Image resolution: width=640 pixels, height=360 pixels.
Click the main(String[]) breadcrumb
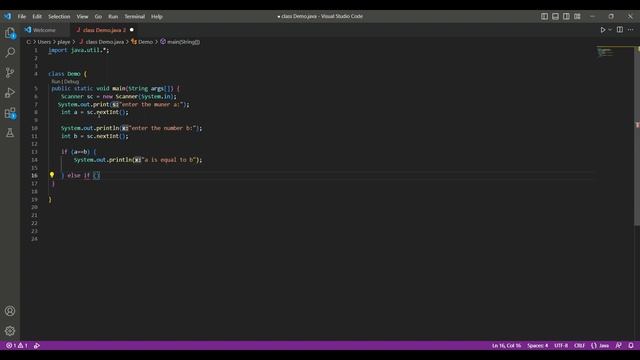tap(183, 42)
